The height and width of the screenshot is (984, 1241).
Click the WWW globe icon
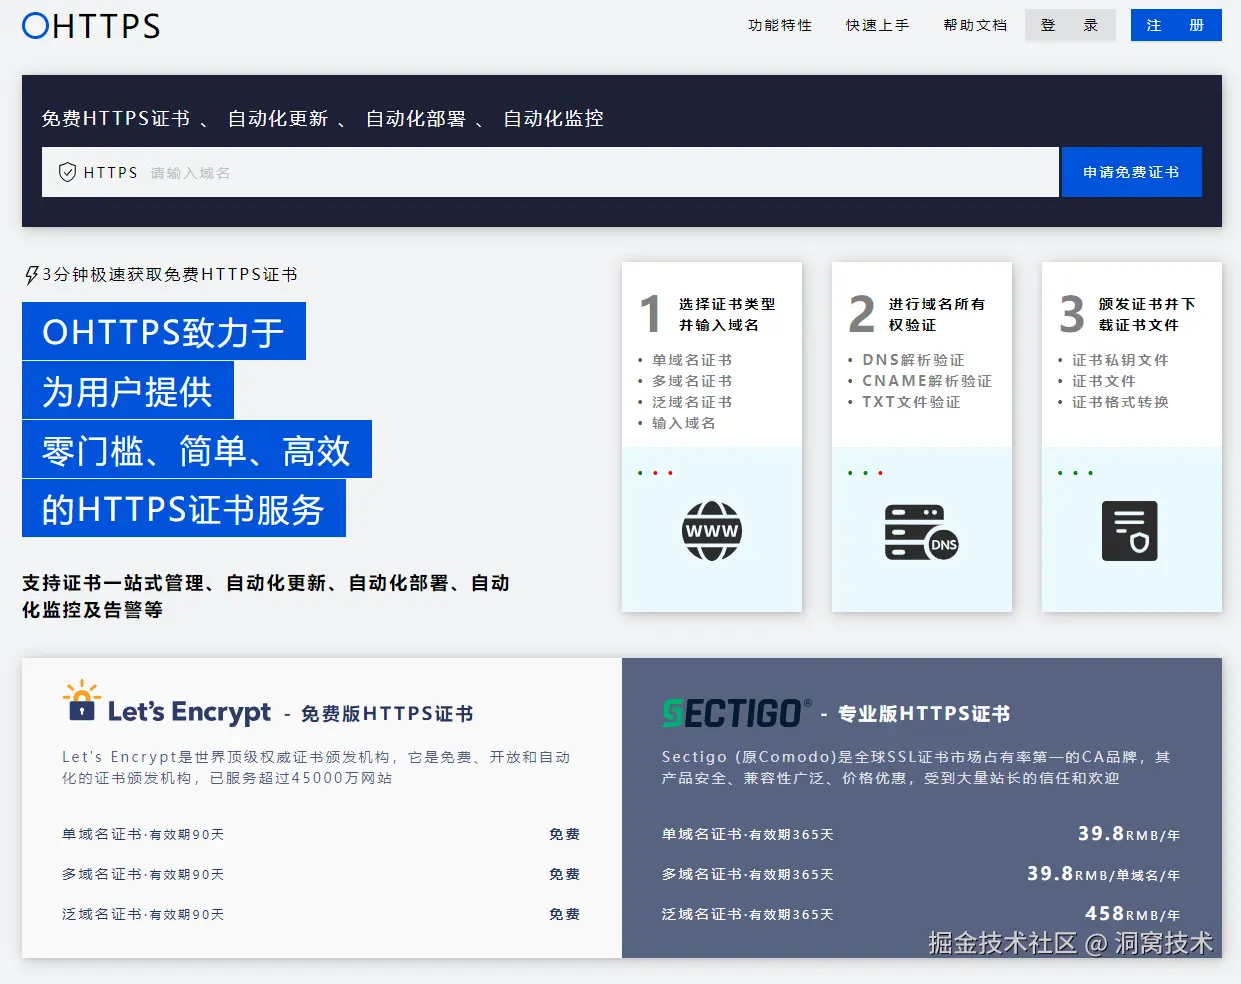(712, 531)
